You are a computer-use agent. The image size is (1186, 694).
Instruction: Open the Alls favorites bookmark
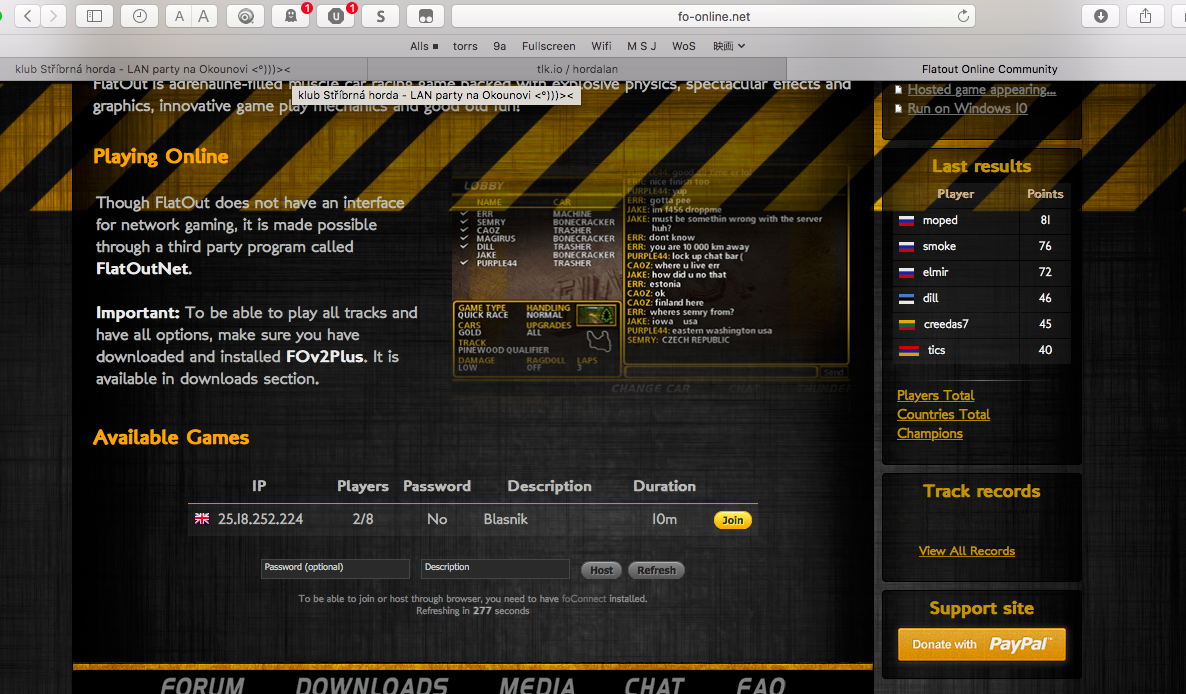[x=424, y=46]
